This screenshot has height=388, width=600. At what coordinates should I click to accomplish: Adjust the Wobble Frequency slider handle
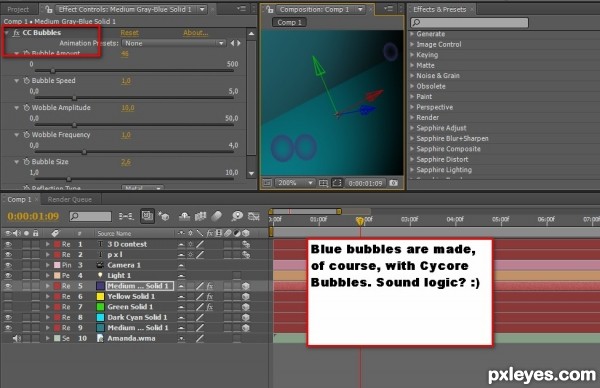(84, 152)
